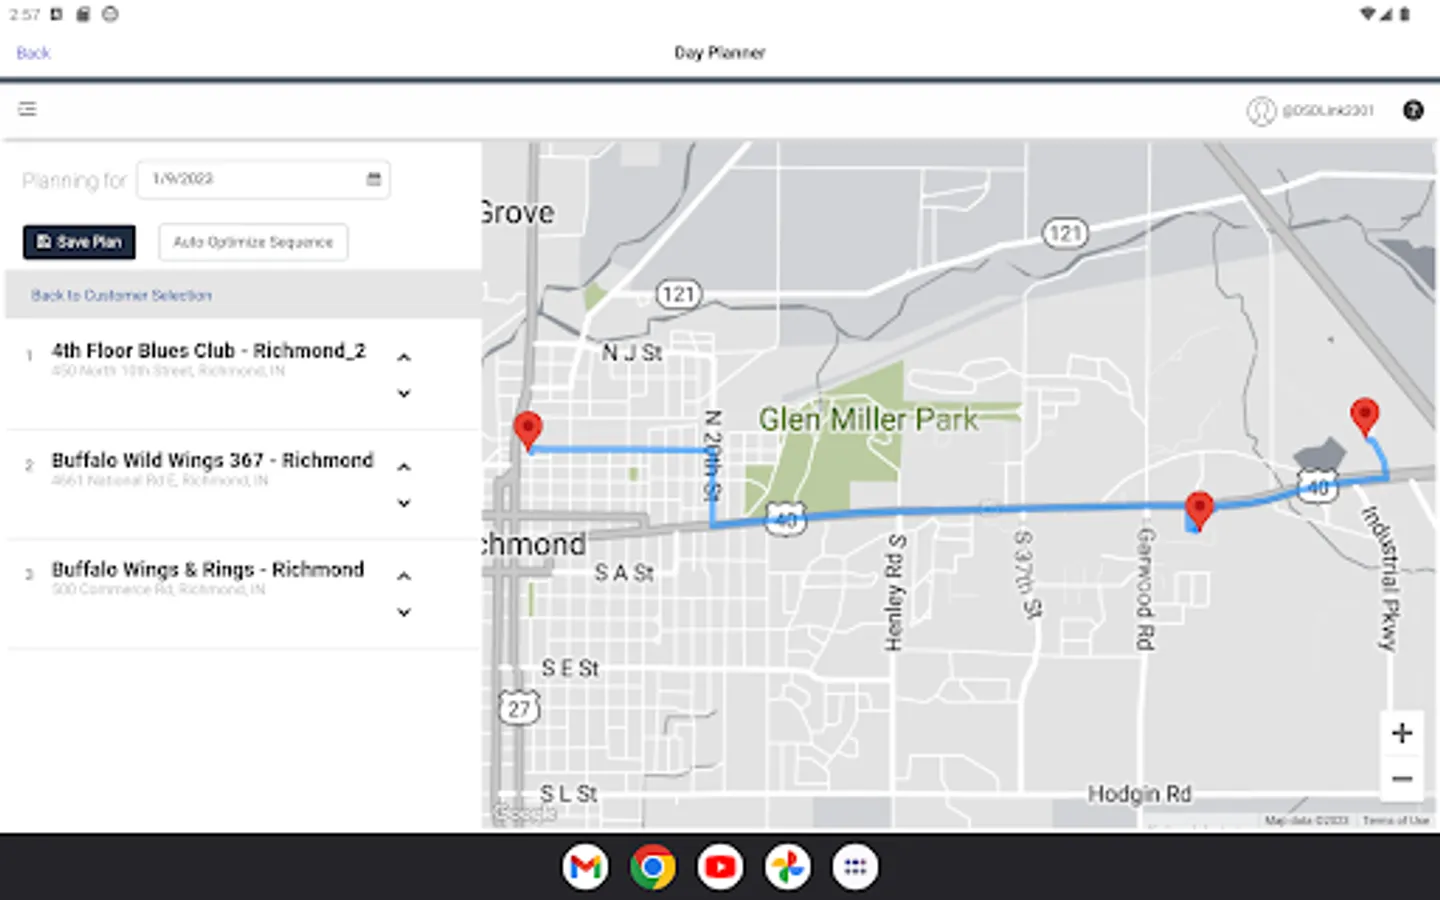Click the username next to profile avatar
Image resolution: width=1440 pixels, height=900 pixels.
(x=1328, y=110)
